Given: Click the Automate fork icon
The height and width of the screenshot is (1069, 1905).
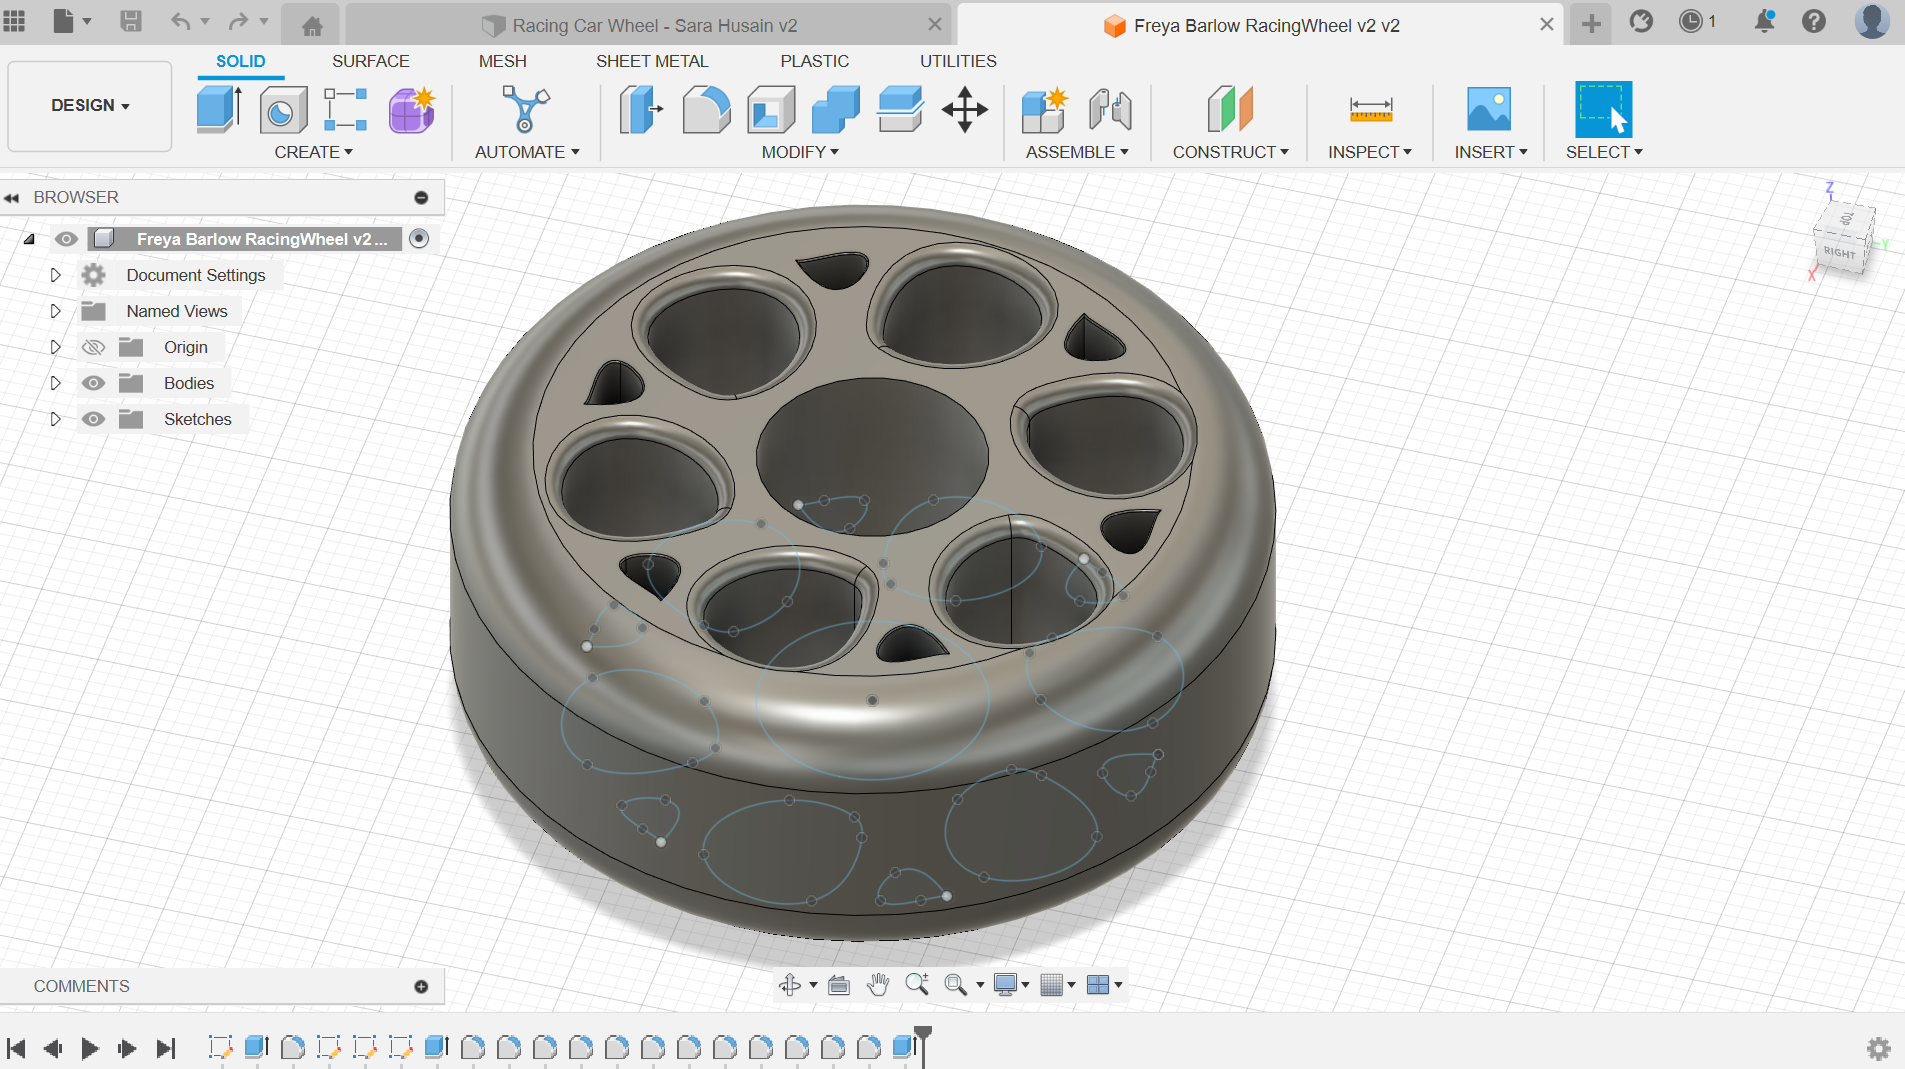Looking at the screenshot, I should pos(526,109).
